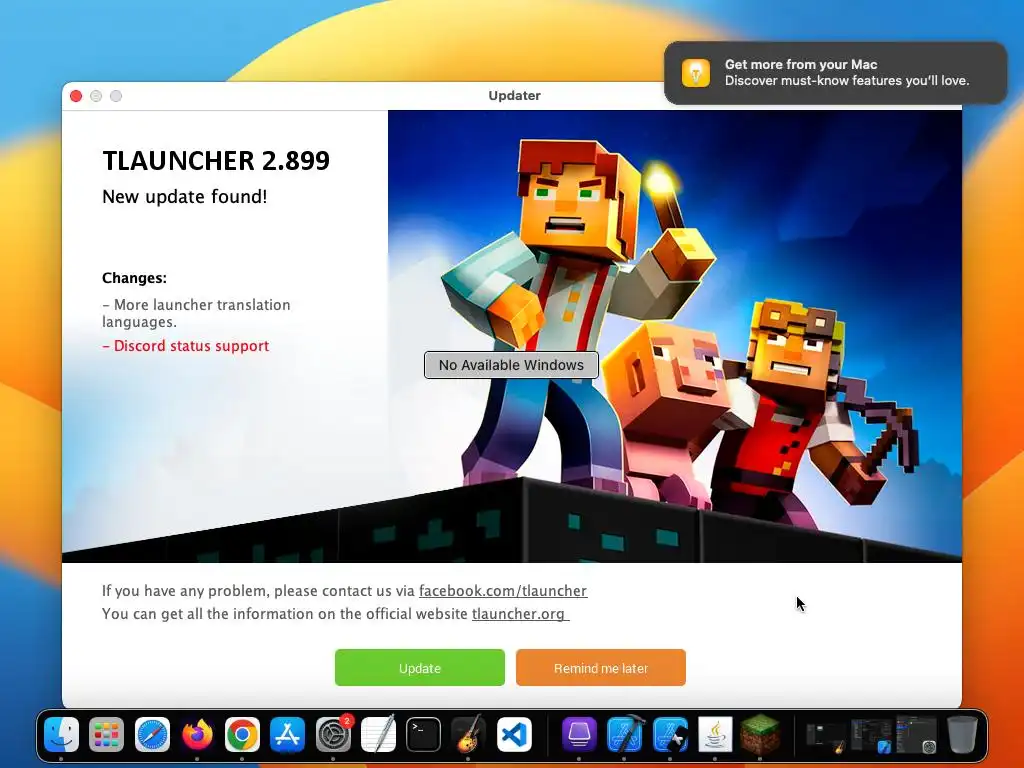
Task: Click the Updater window title
Action: coord(515,95)
